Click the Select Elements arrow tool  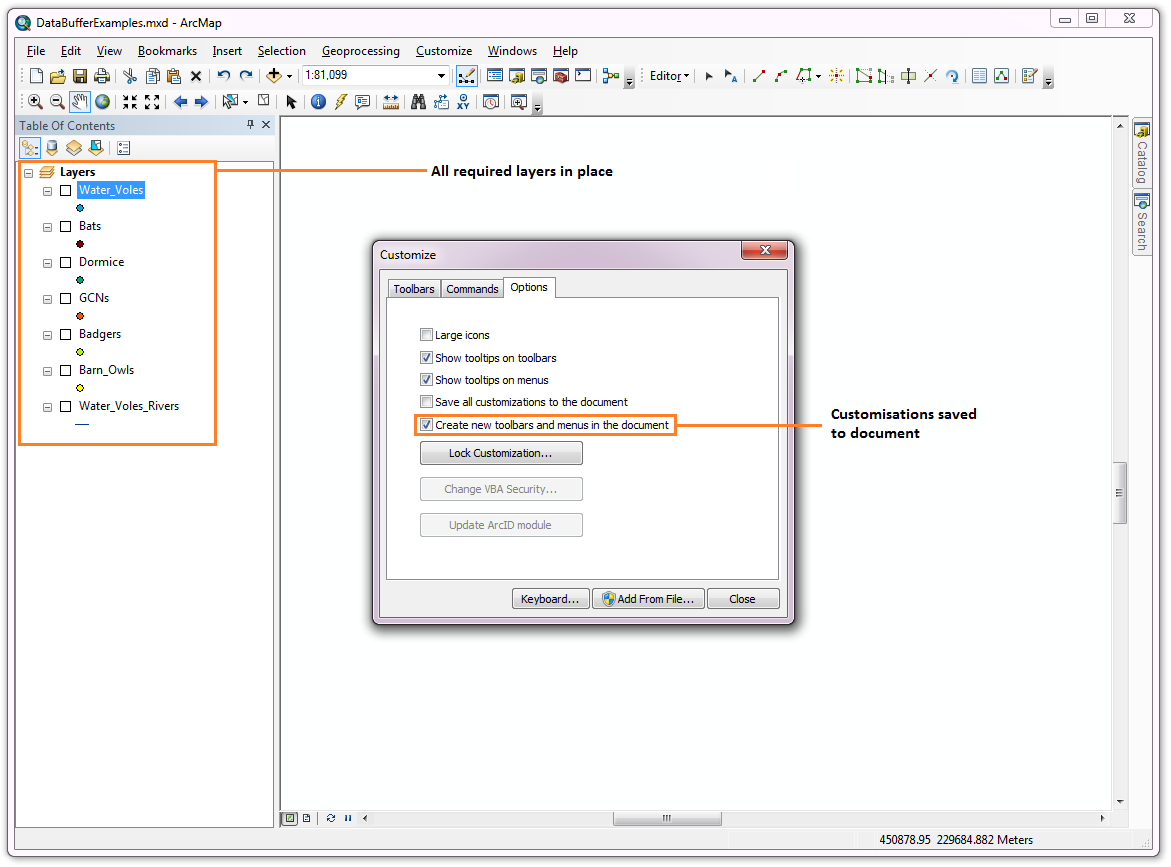click(291, 102)
